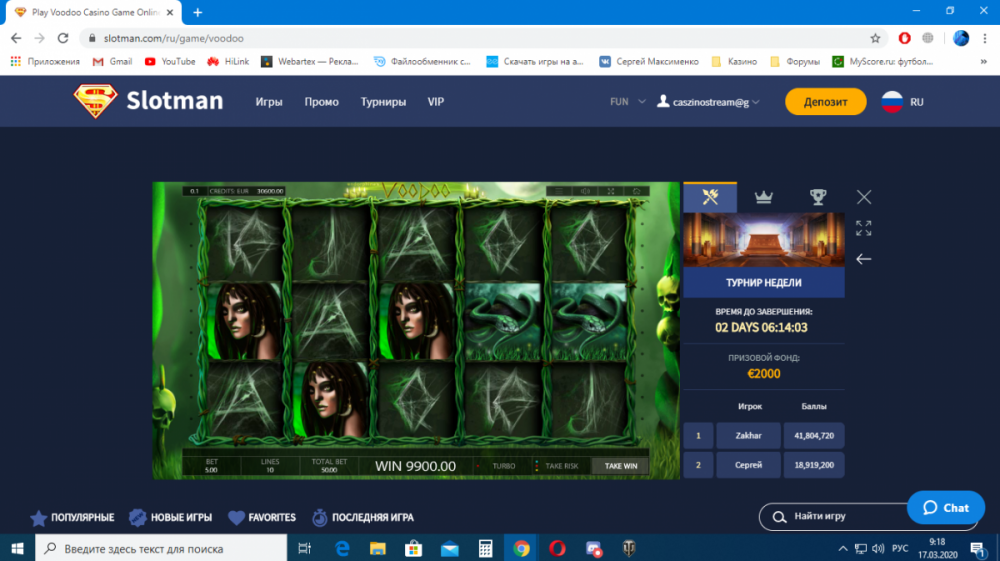This screenshot has width=1000, height=561.
Task: Click the score 41,804,720
Action: tap(814, 436)
